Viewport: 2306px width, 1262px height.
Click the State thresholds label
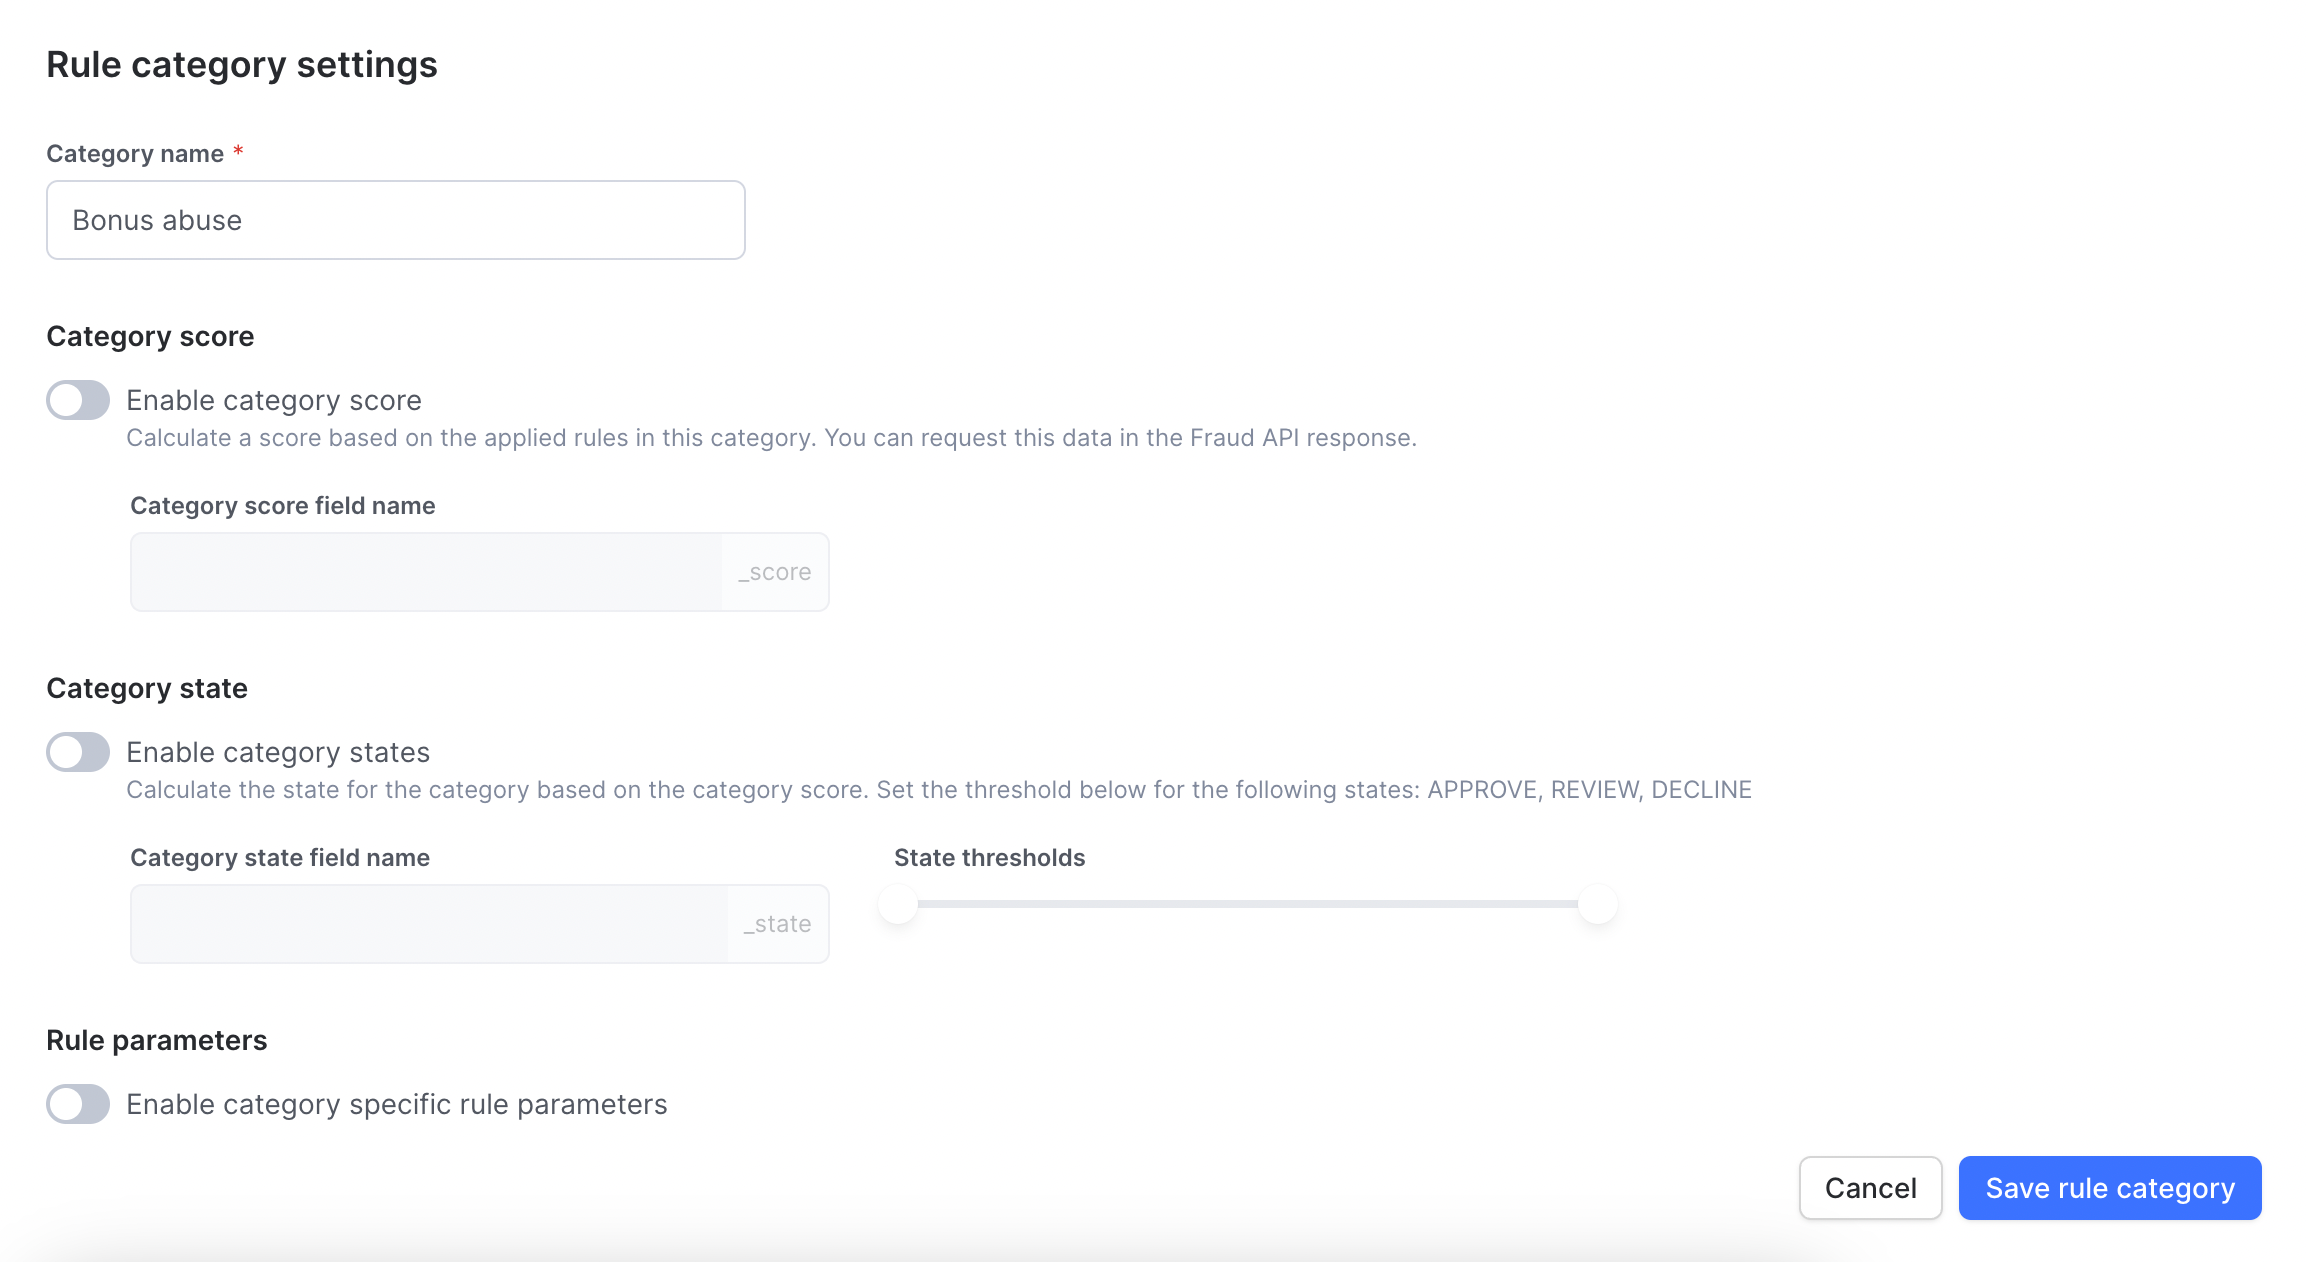click(x=989, y=857)
